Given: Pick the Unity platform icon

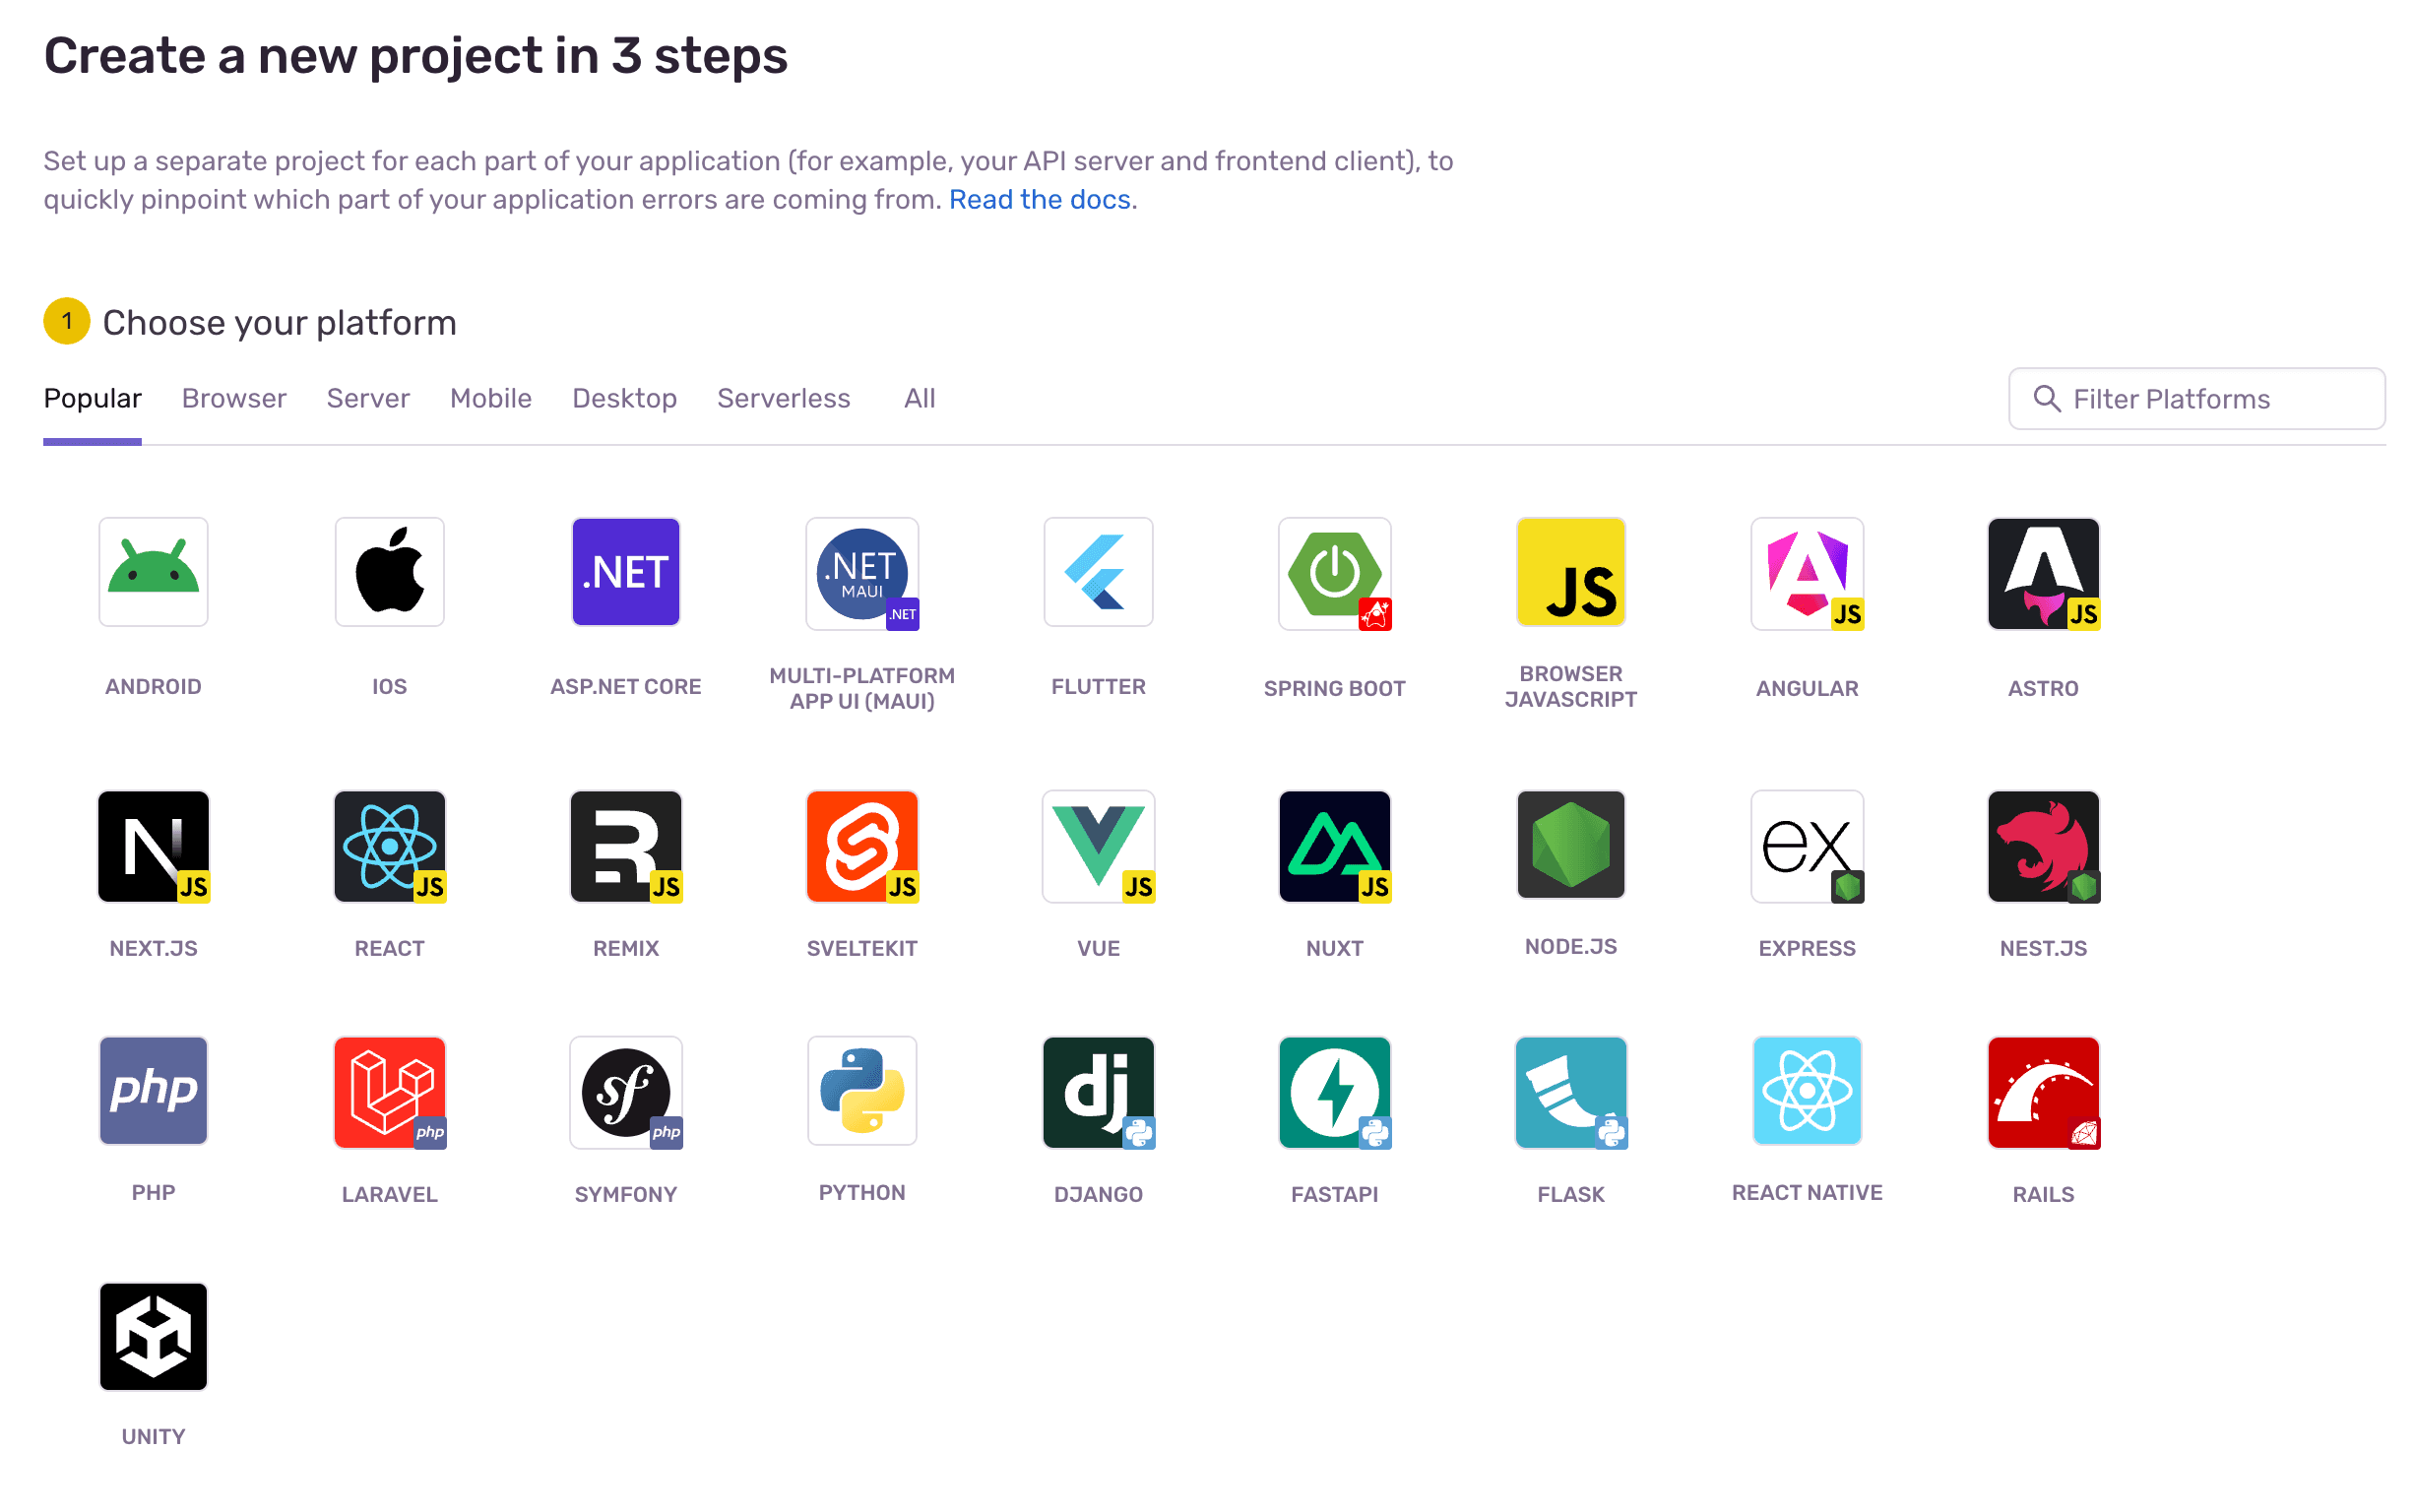Looking at the screenshot, I should [x=153, y=1337].
